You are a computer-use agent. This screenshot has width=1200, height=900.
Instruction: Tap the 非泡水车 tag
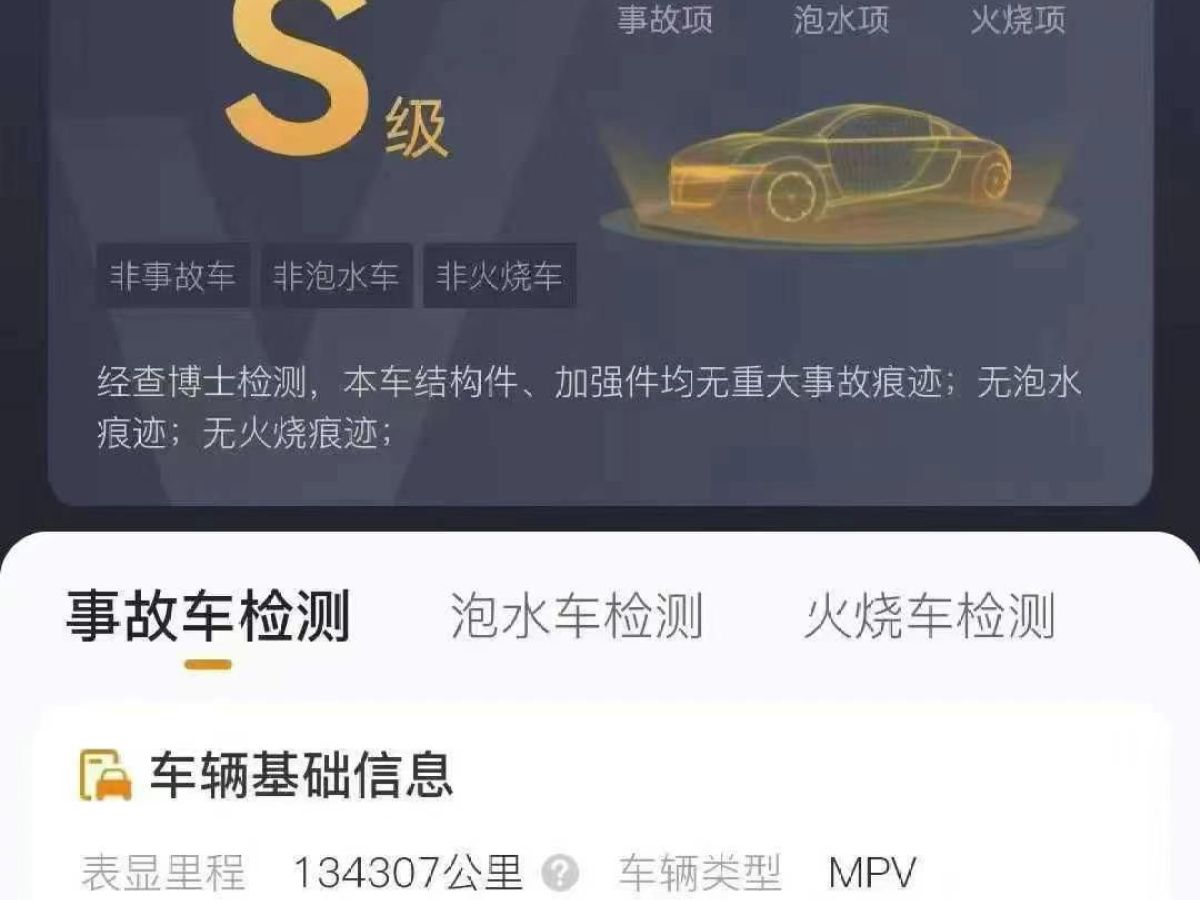[336, 275]
